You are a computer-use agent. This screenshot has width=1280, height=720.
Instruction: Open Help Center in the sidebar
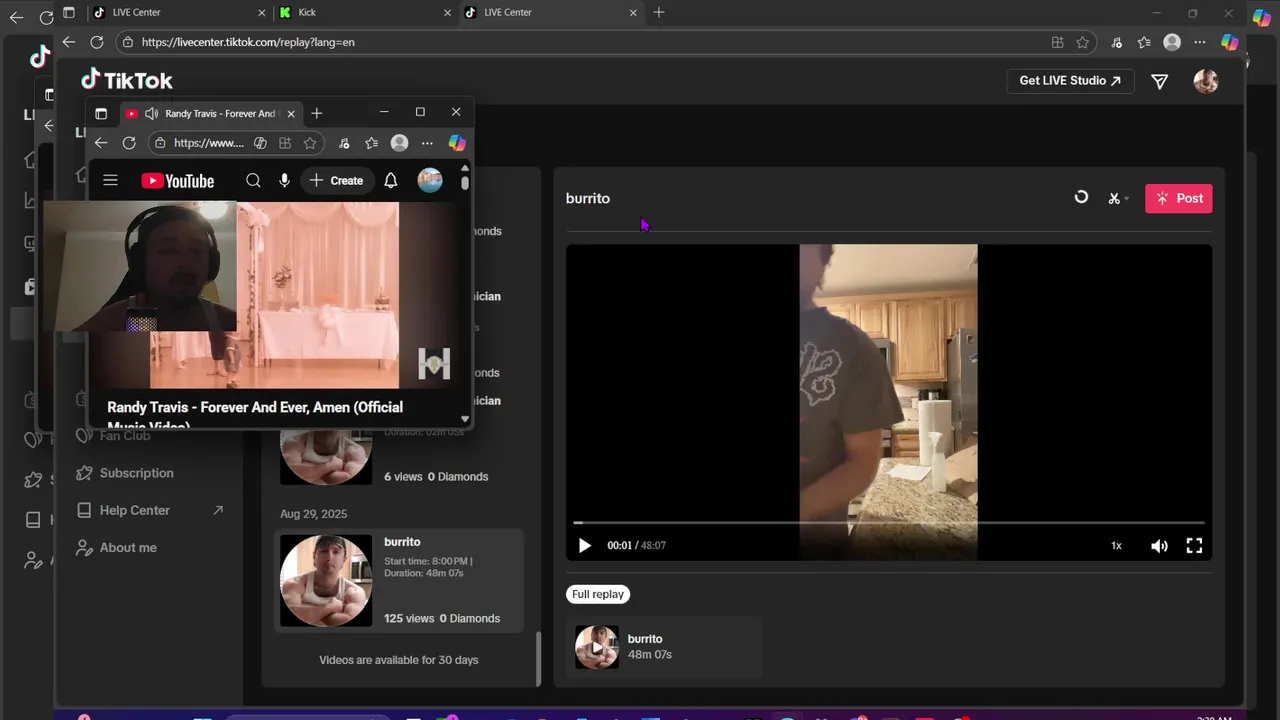pyautogui.click(x=149, y=510)
